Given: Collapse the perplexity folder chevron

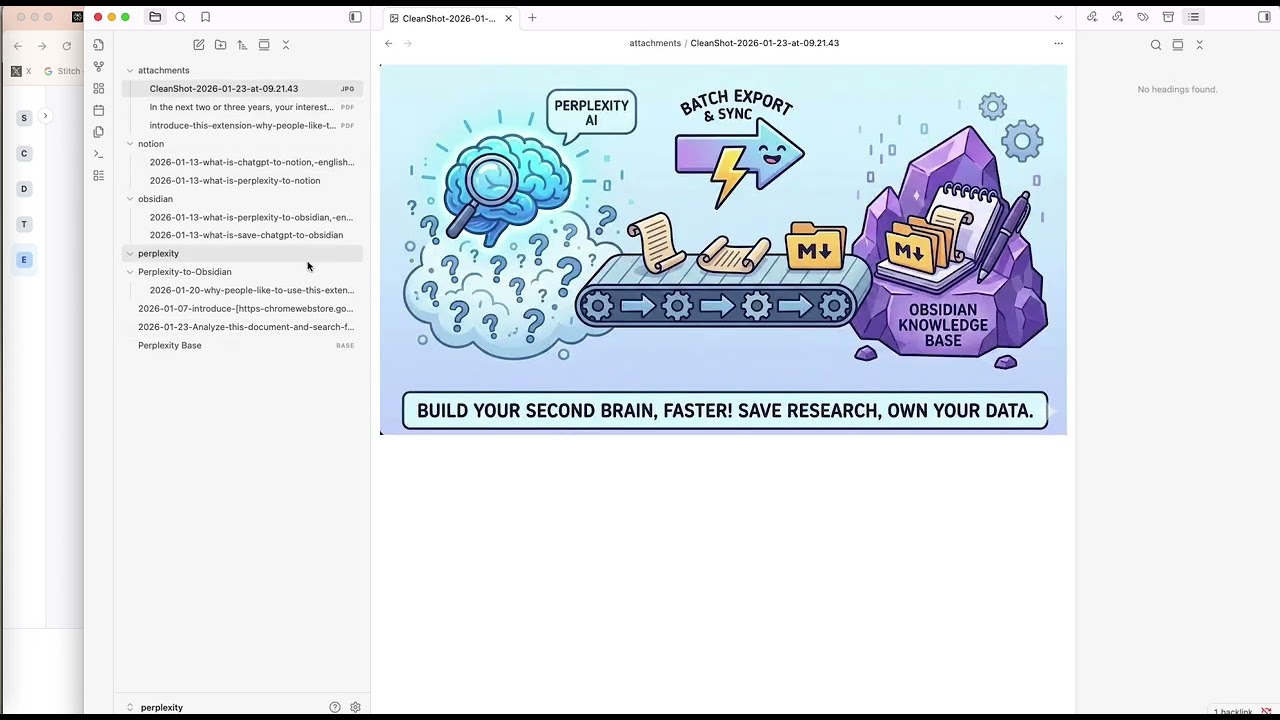Looking at the screenshot, I should tap(130, 254).
